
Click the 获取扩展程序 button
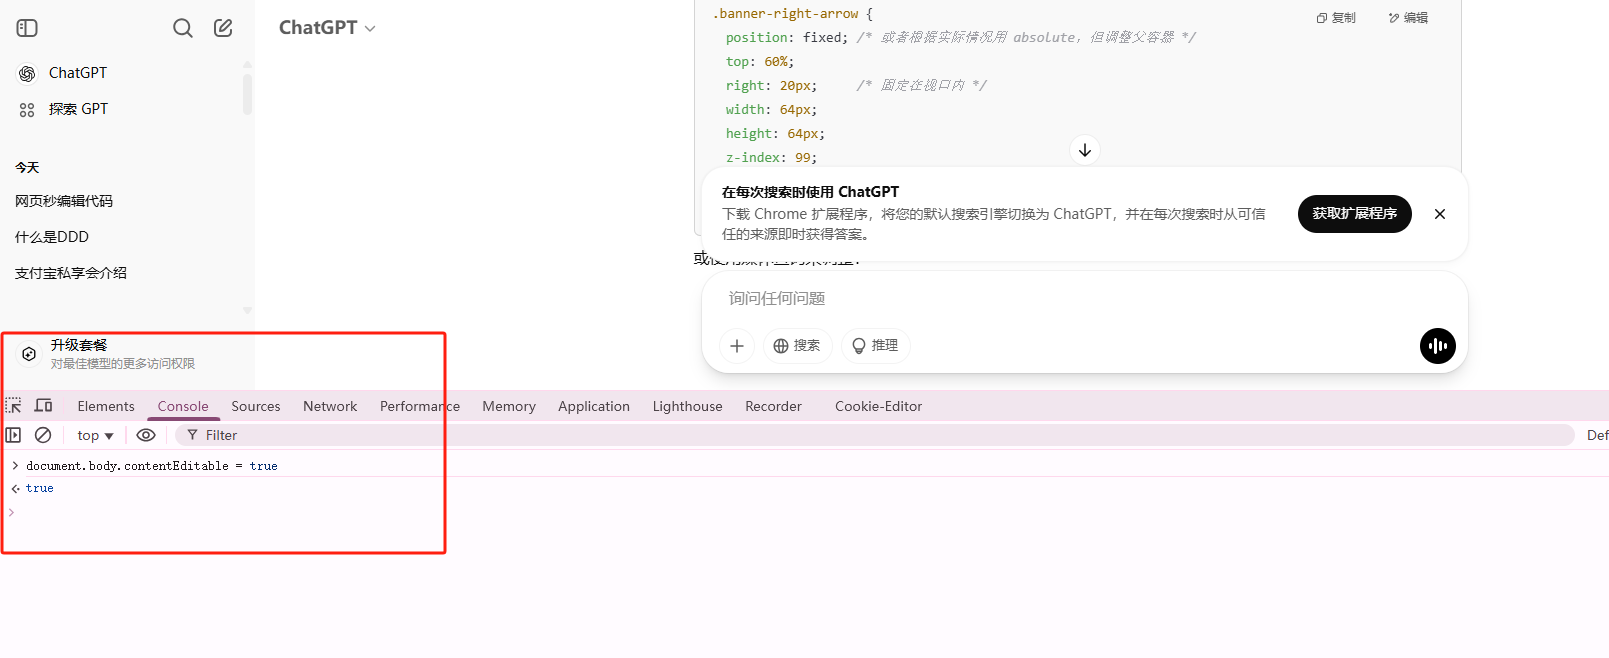point(1355,214)
